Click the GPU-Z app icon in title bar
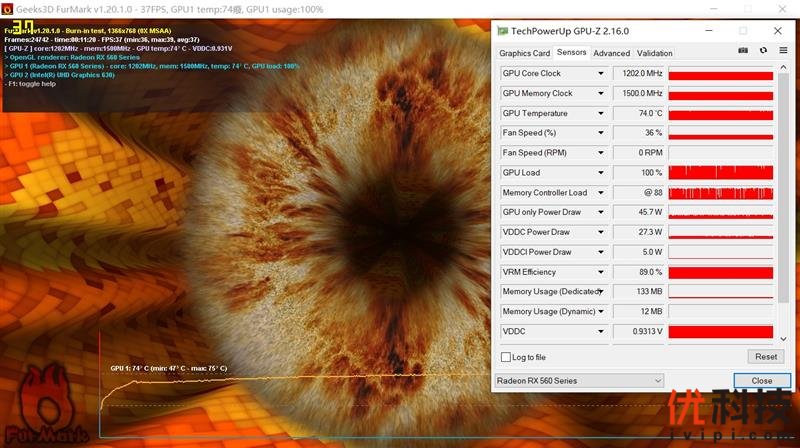Image resolution: width=800 pixels, height=448 pixels. click(503, 31)
